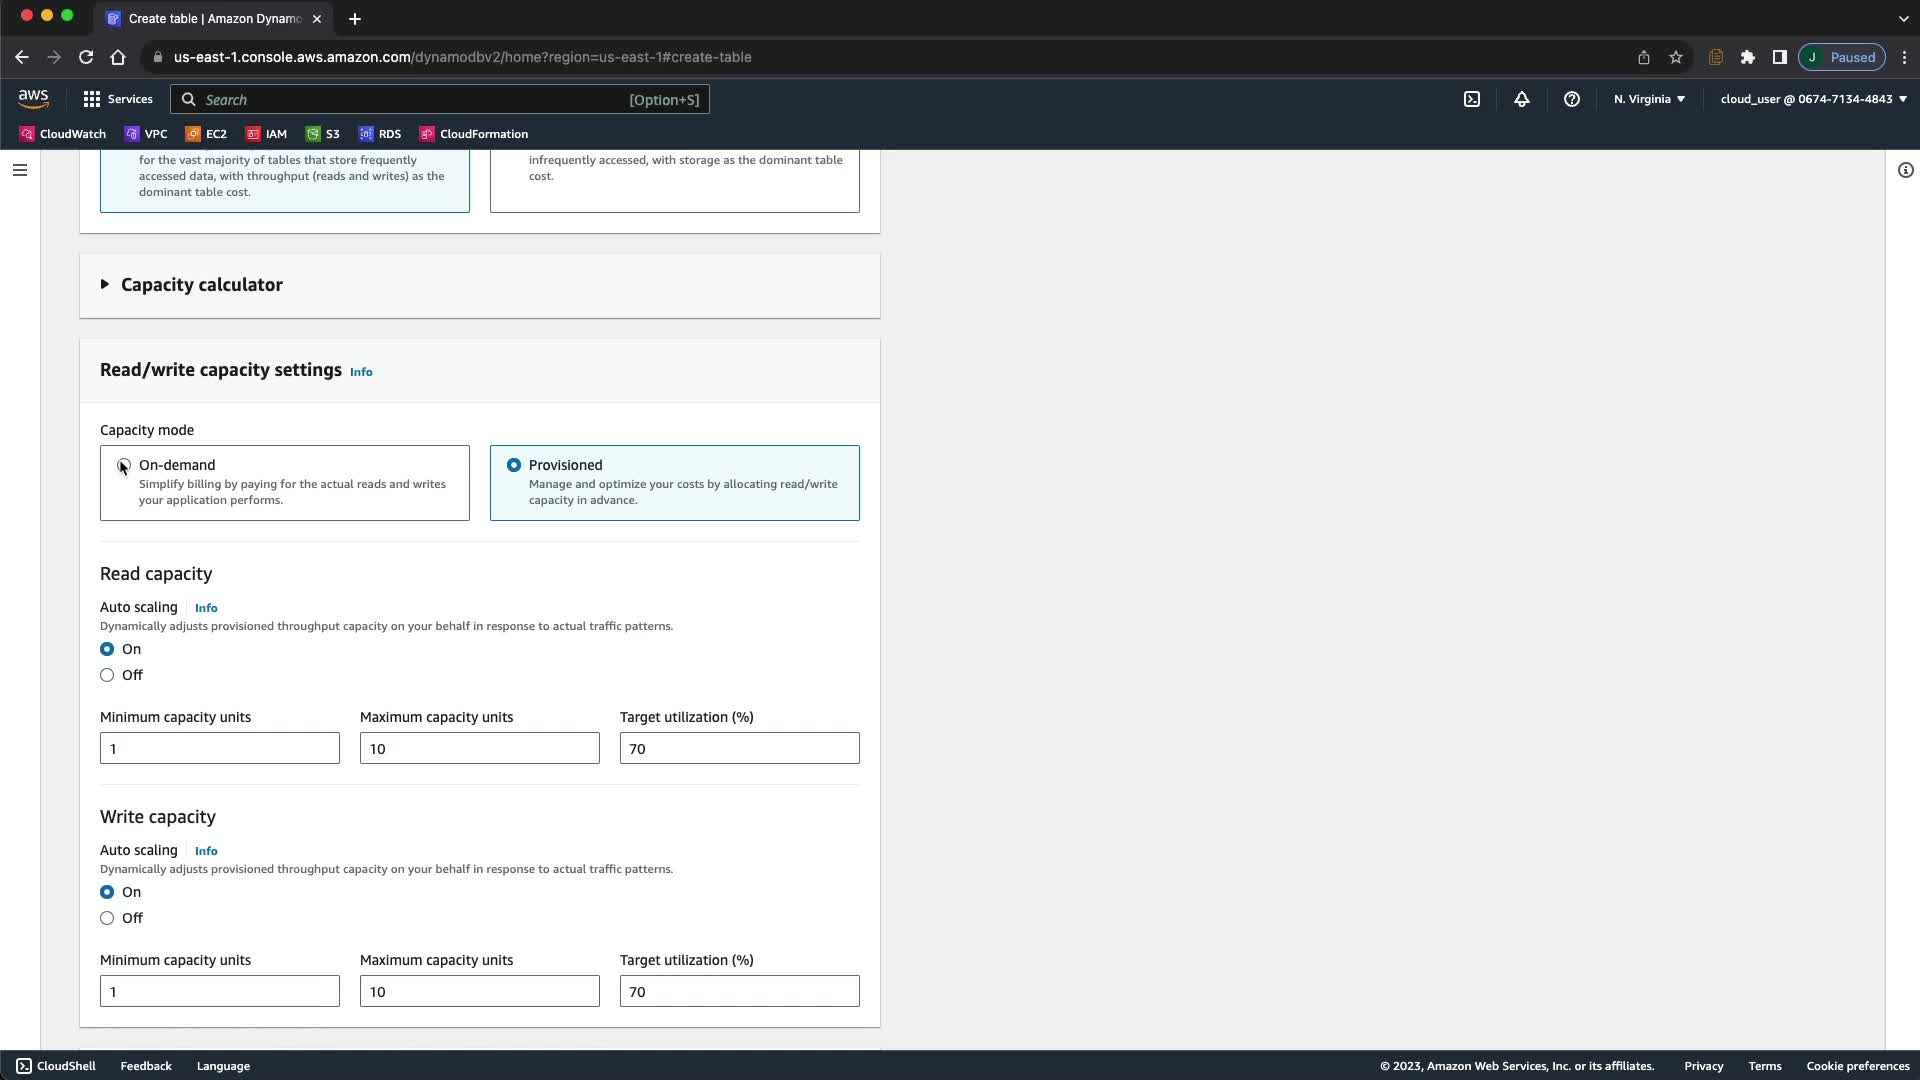Open the AWS Services grid menu

(117, 99)
